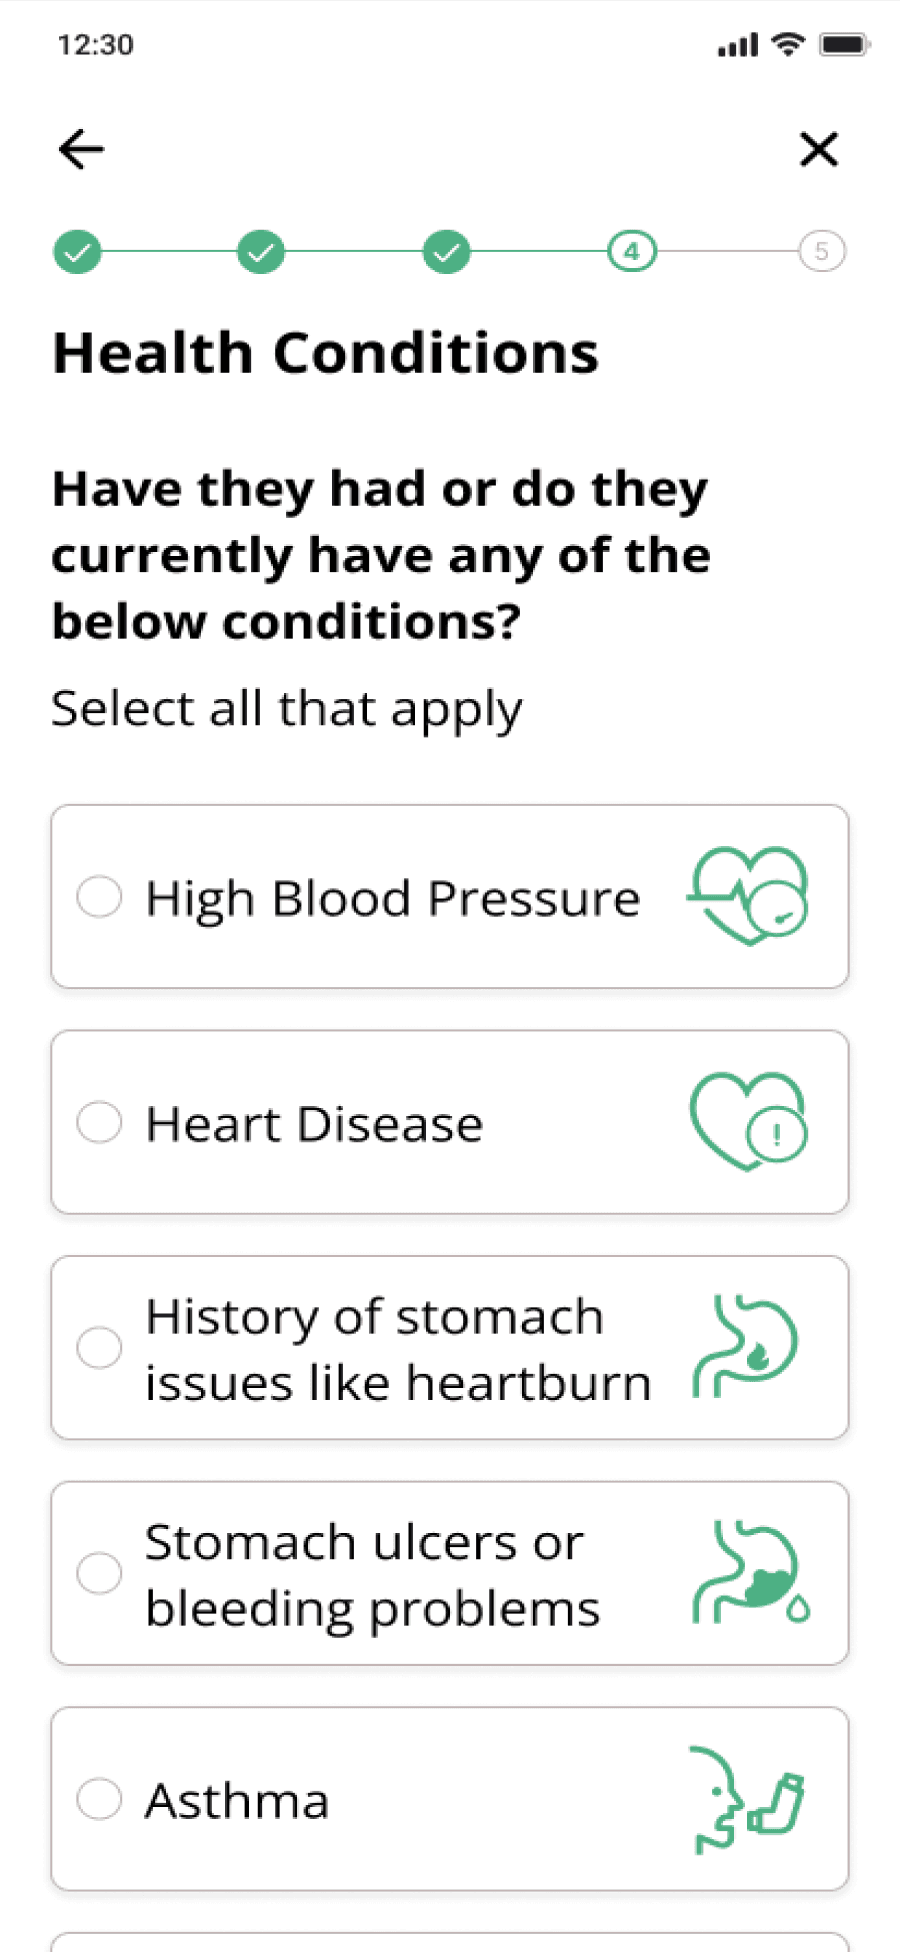
Task: Check the heartburn history radio button
Action: coord(99,1347)
